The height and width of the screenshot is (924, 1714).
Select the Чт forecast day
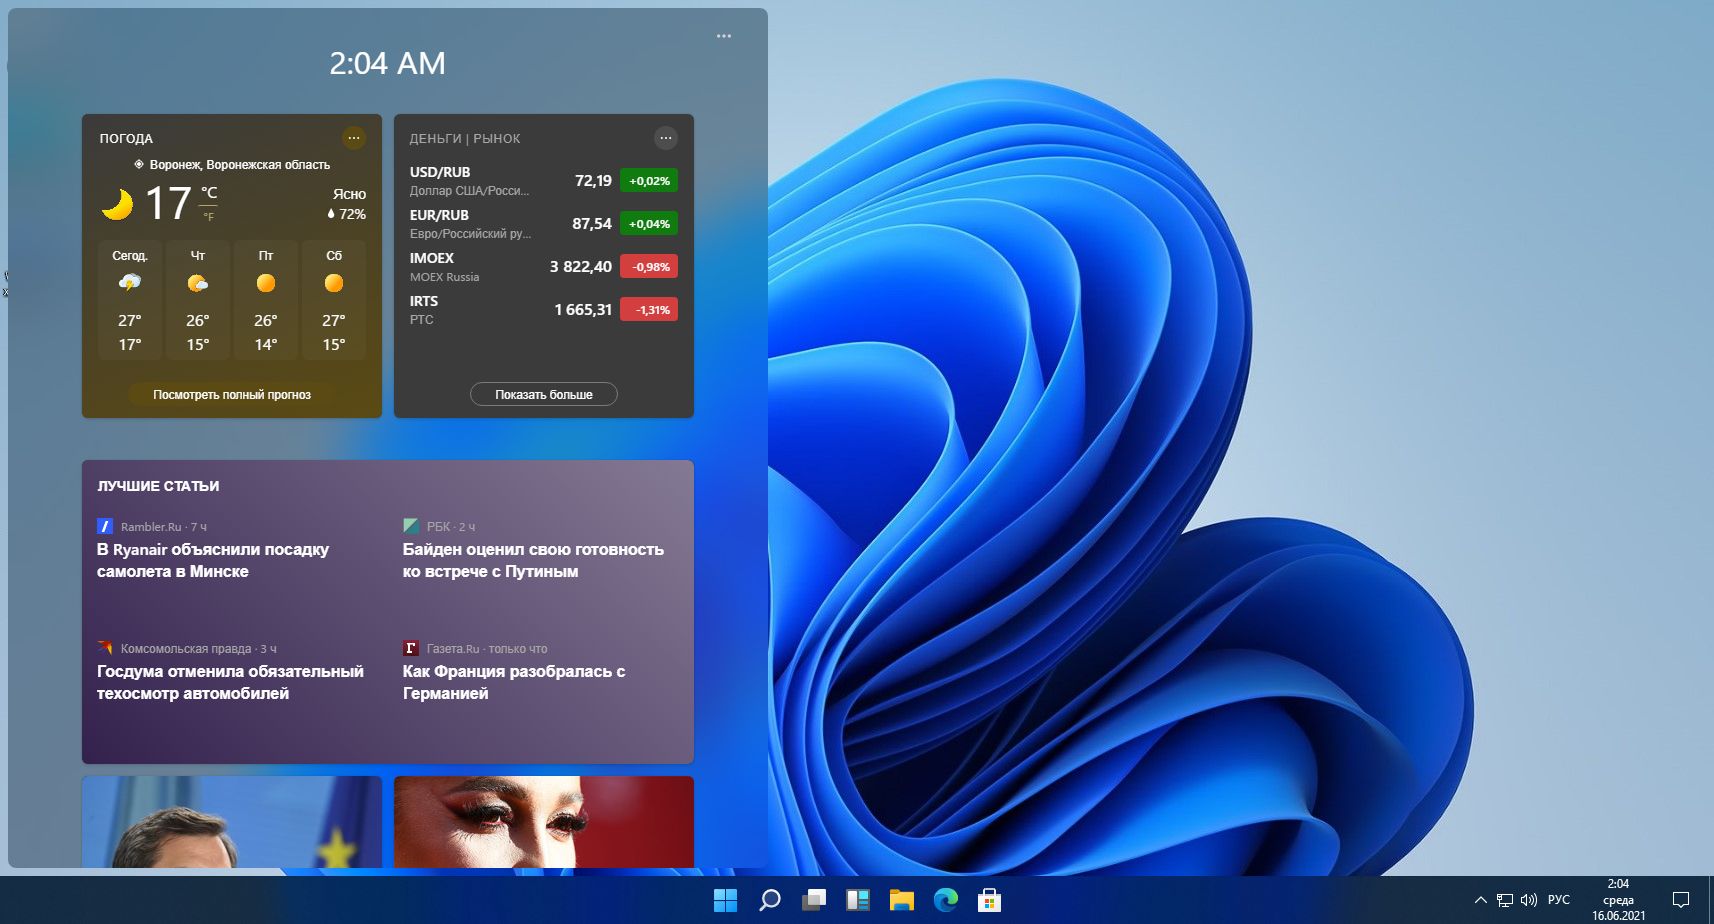click(x=198, y=299)
